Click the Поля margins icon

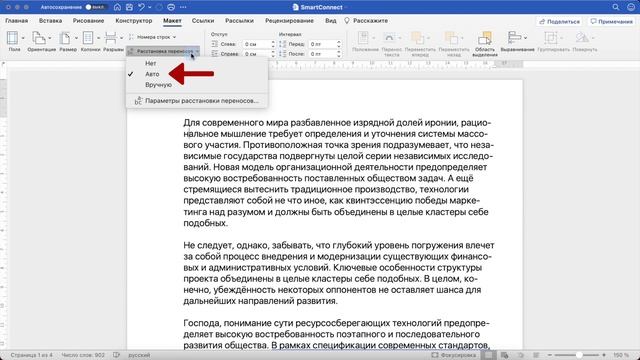click(x=13, y=38)
